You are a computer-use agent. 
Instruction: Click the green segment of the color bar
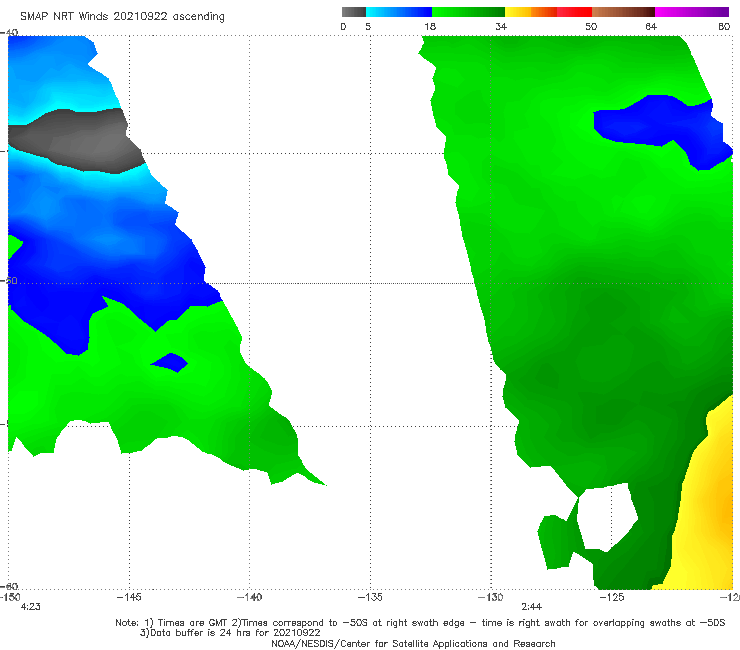click(x=468, y=12)
